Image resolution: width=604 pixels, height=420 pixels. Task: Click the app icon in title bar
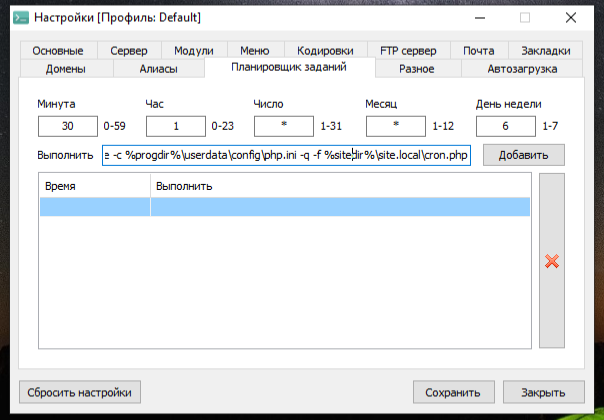pyautogui.click(x=19, y=18)
